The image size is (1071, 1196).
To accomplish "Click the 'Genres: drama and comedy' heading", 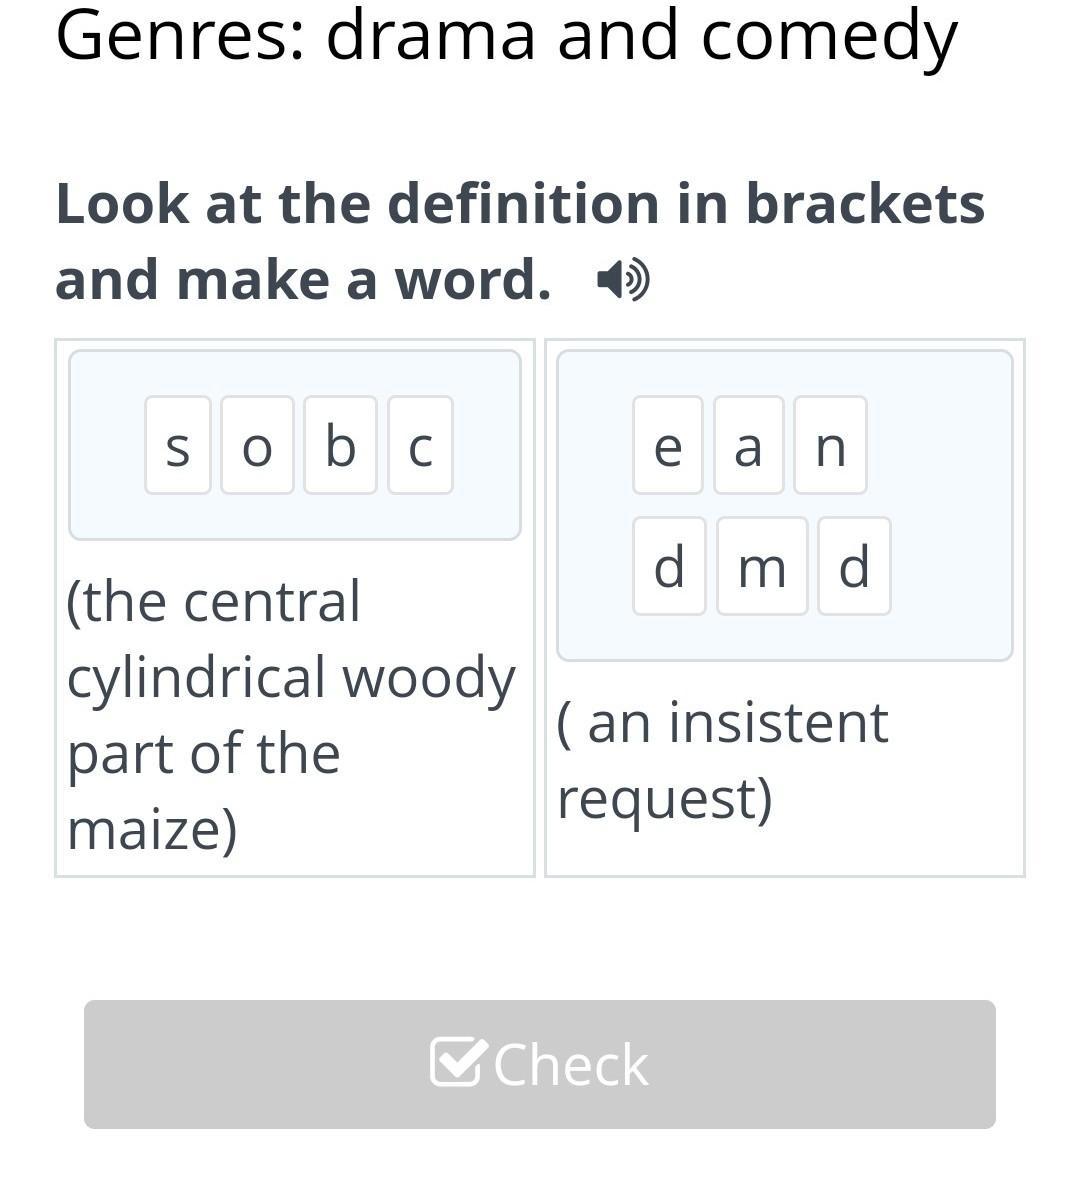I will (506, 36).
